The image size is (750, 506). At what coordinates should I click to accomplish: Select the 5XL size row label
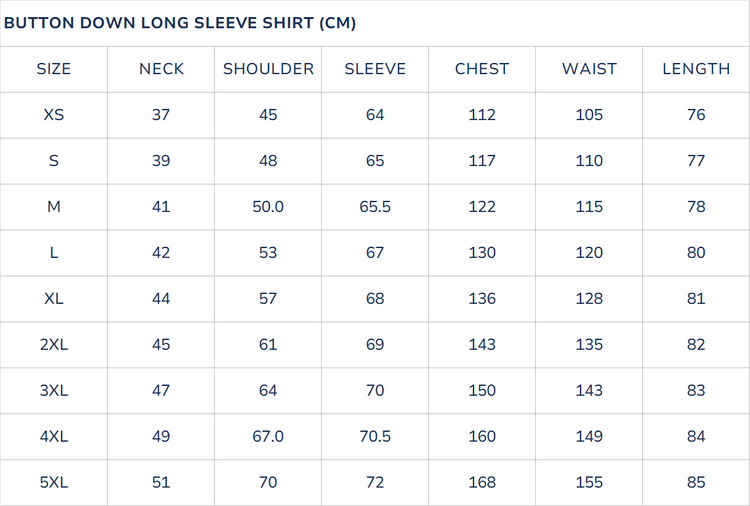(54, 482)
